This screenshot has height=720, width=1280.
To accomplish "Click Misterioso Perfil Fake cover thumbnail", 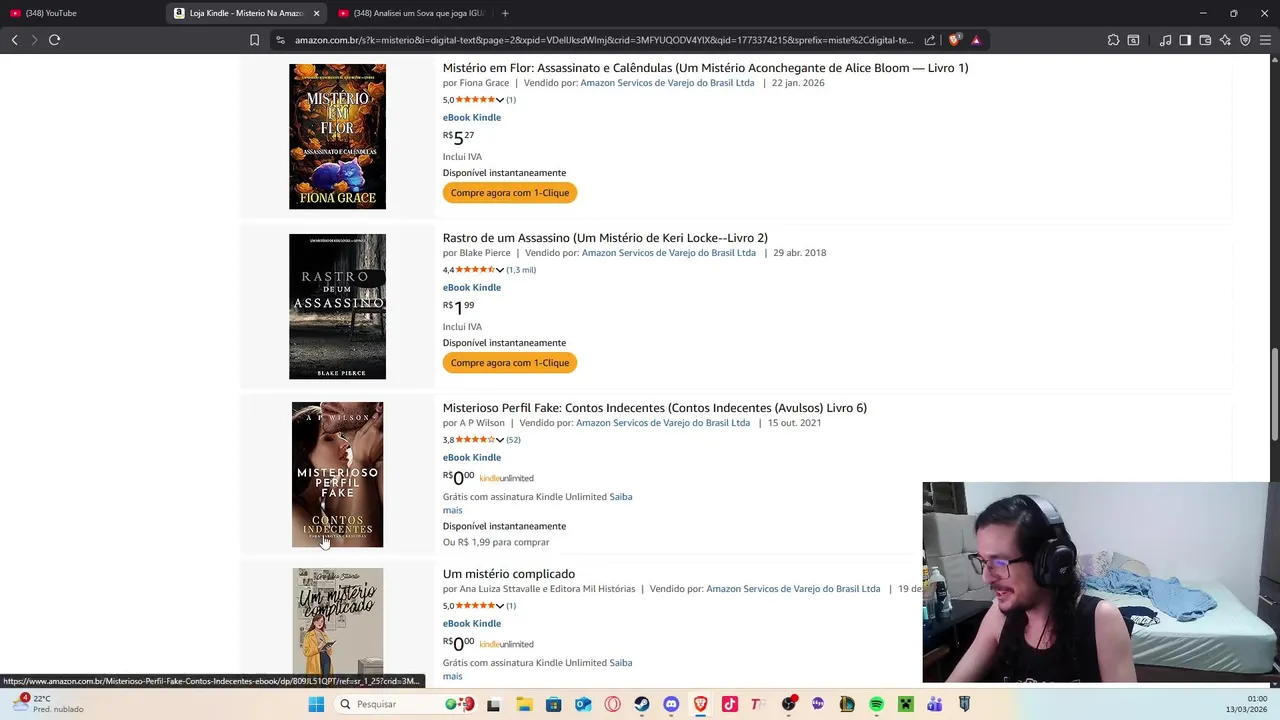I will tap(337, 474).
